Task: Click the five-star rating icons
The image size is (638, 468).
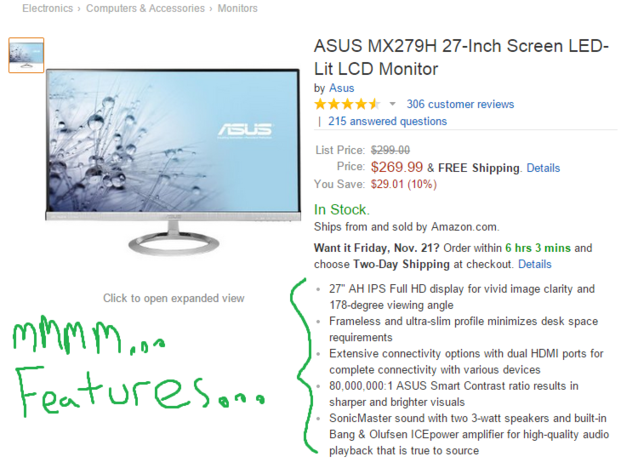Action: click(x=347, y=104)
